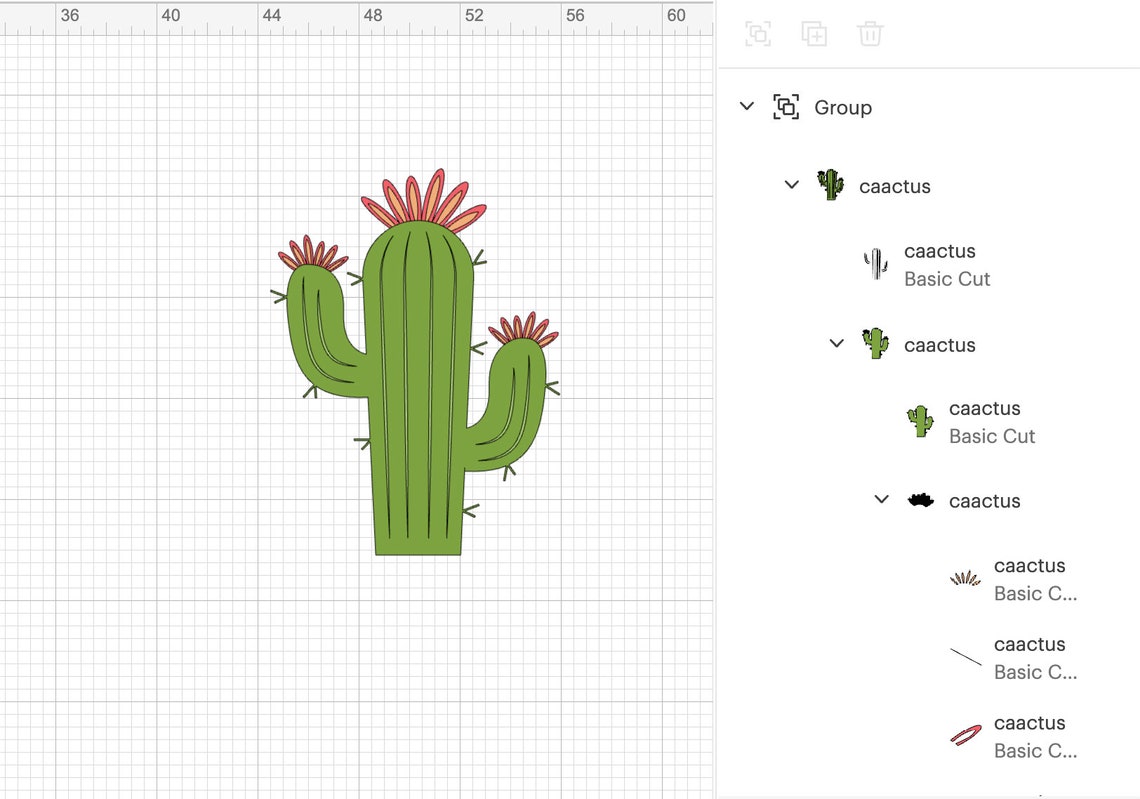
Task: Collapse the Group tree item
Action: coord(746,106)
